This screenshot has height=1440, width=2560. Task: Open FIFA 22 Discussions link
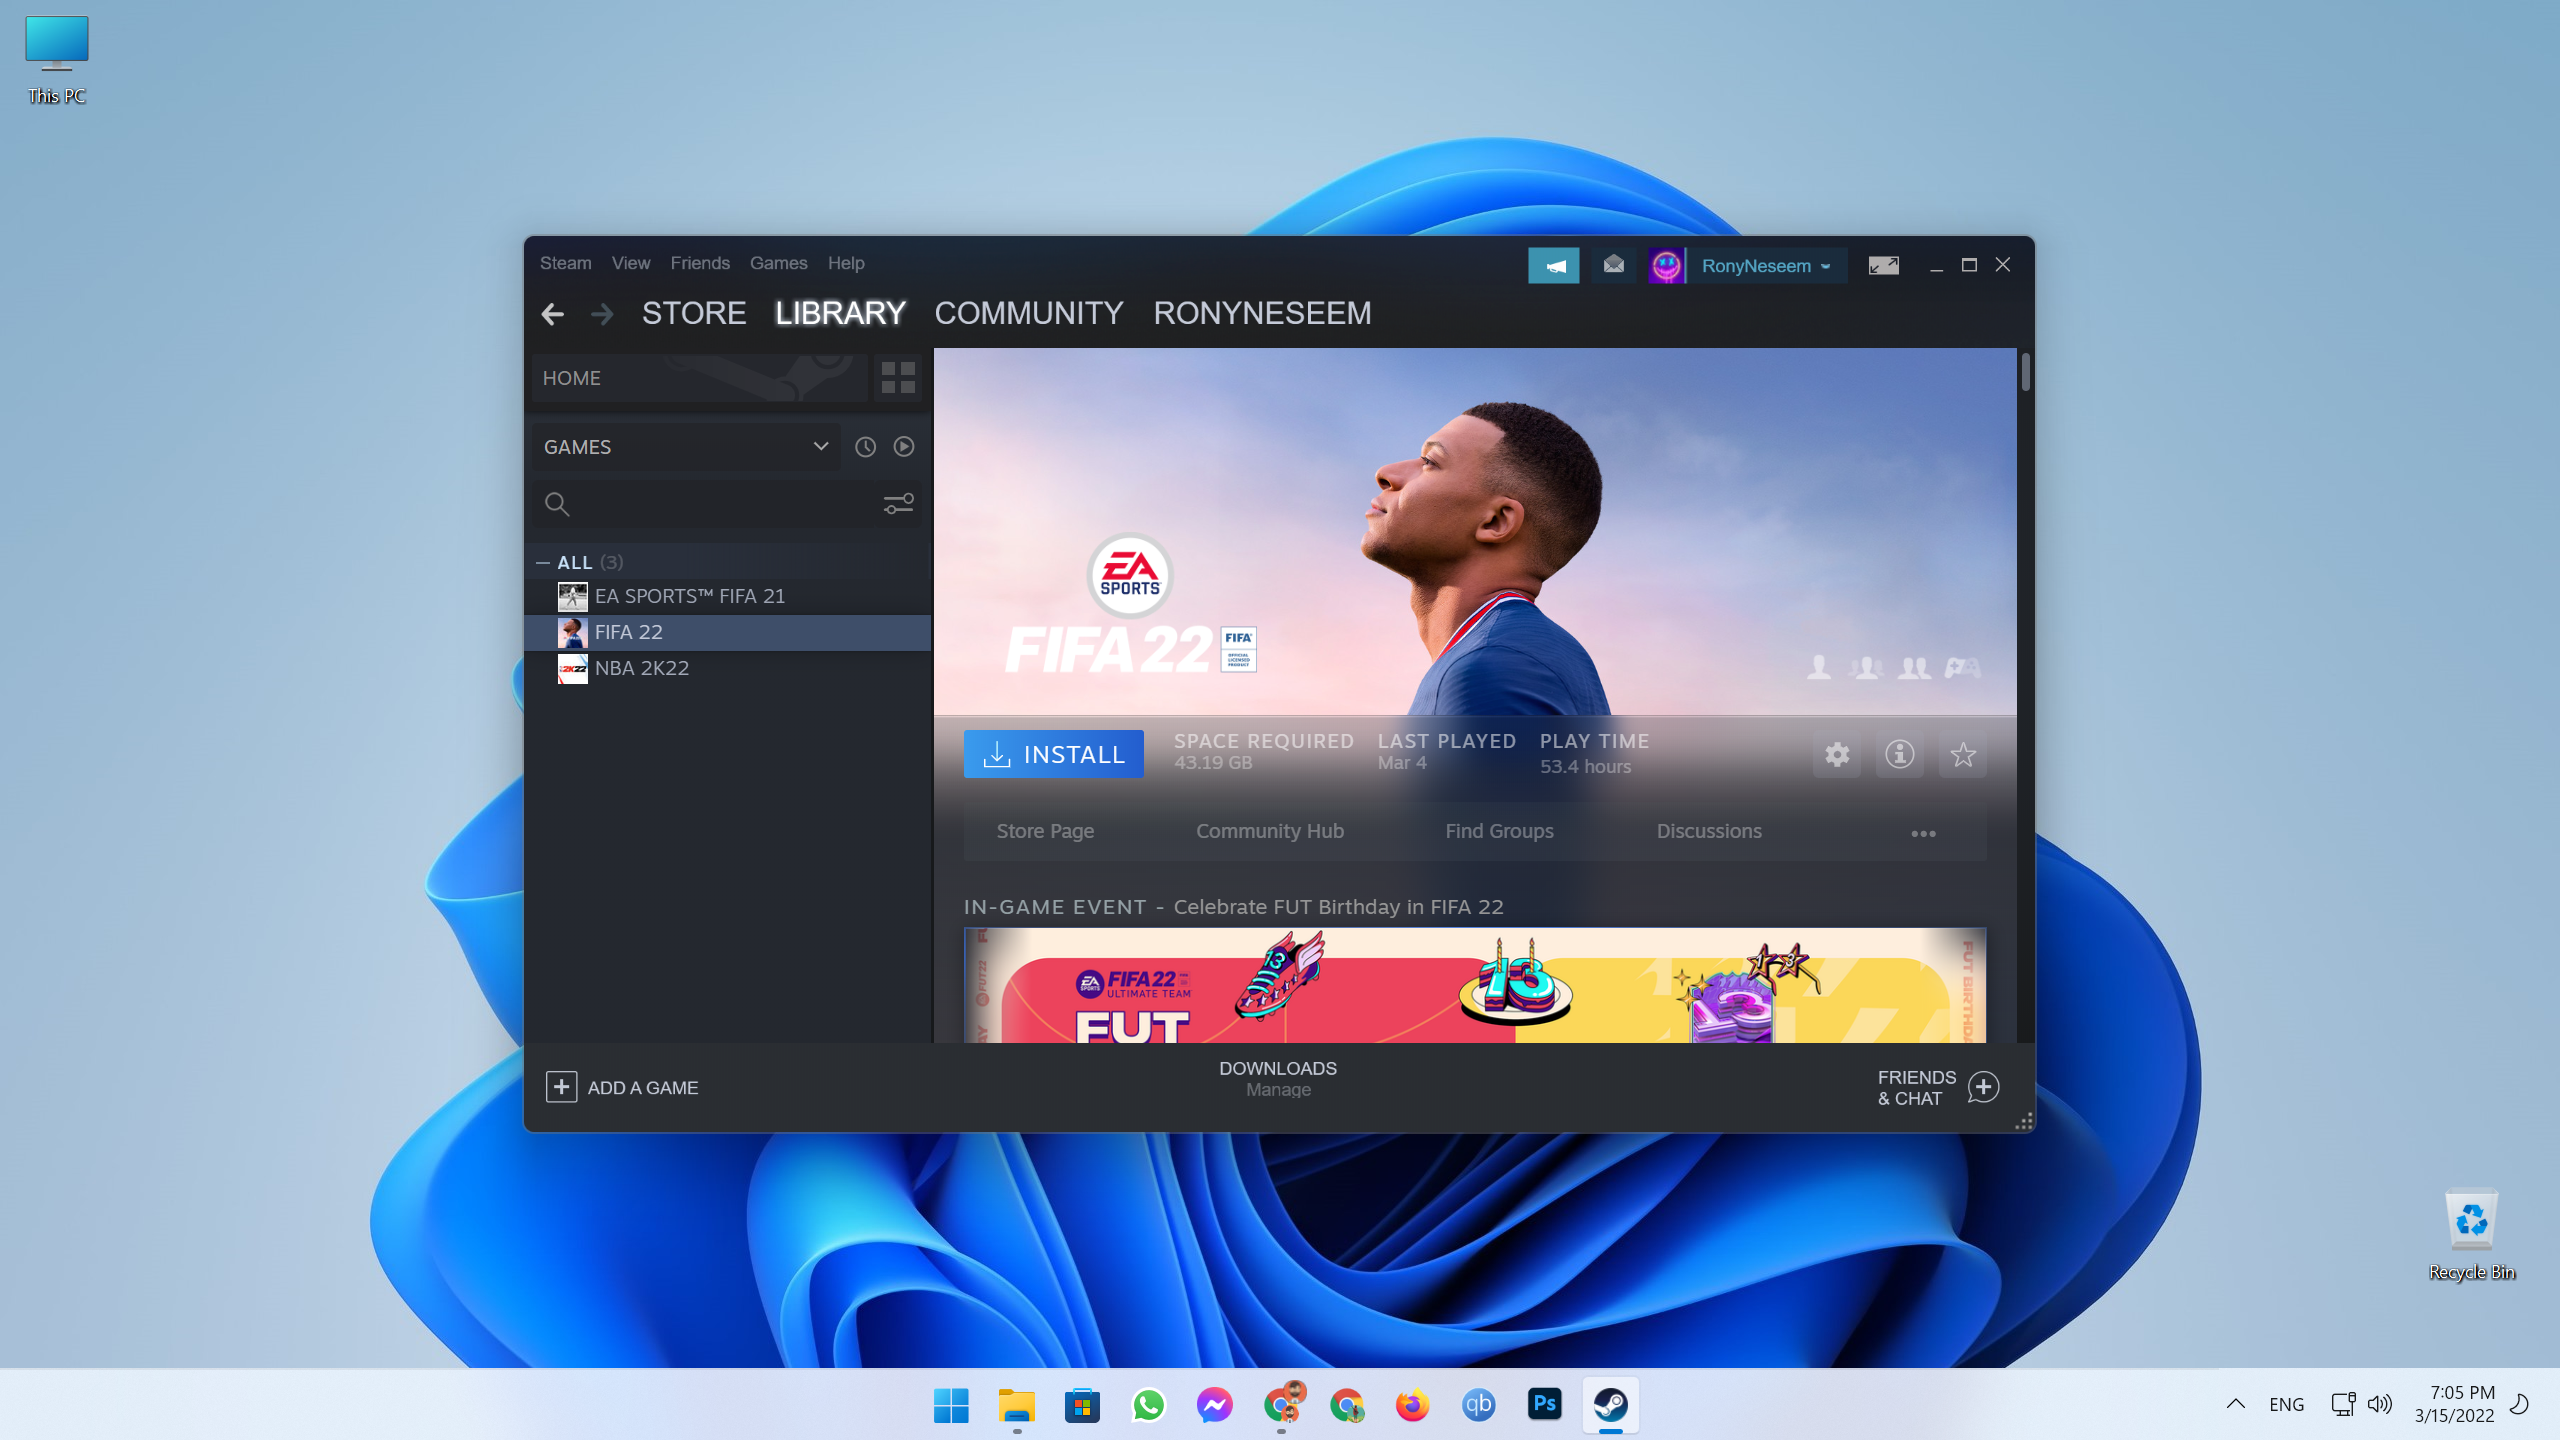[1709, 831]
